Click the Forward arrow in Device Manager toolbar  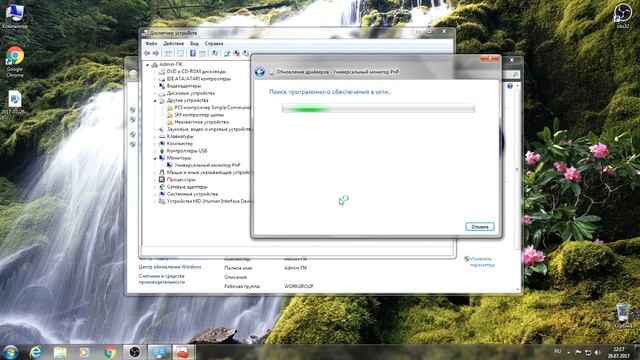156,53
